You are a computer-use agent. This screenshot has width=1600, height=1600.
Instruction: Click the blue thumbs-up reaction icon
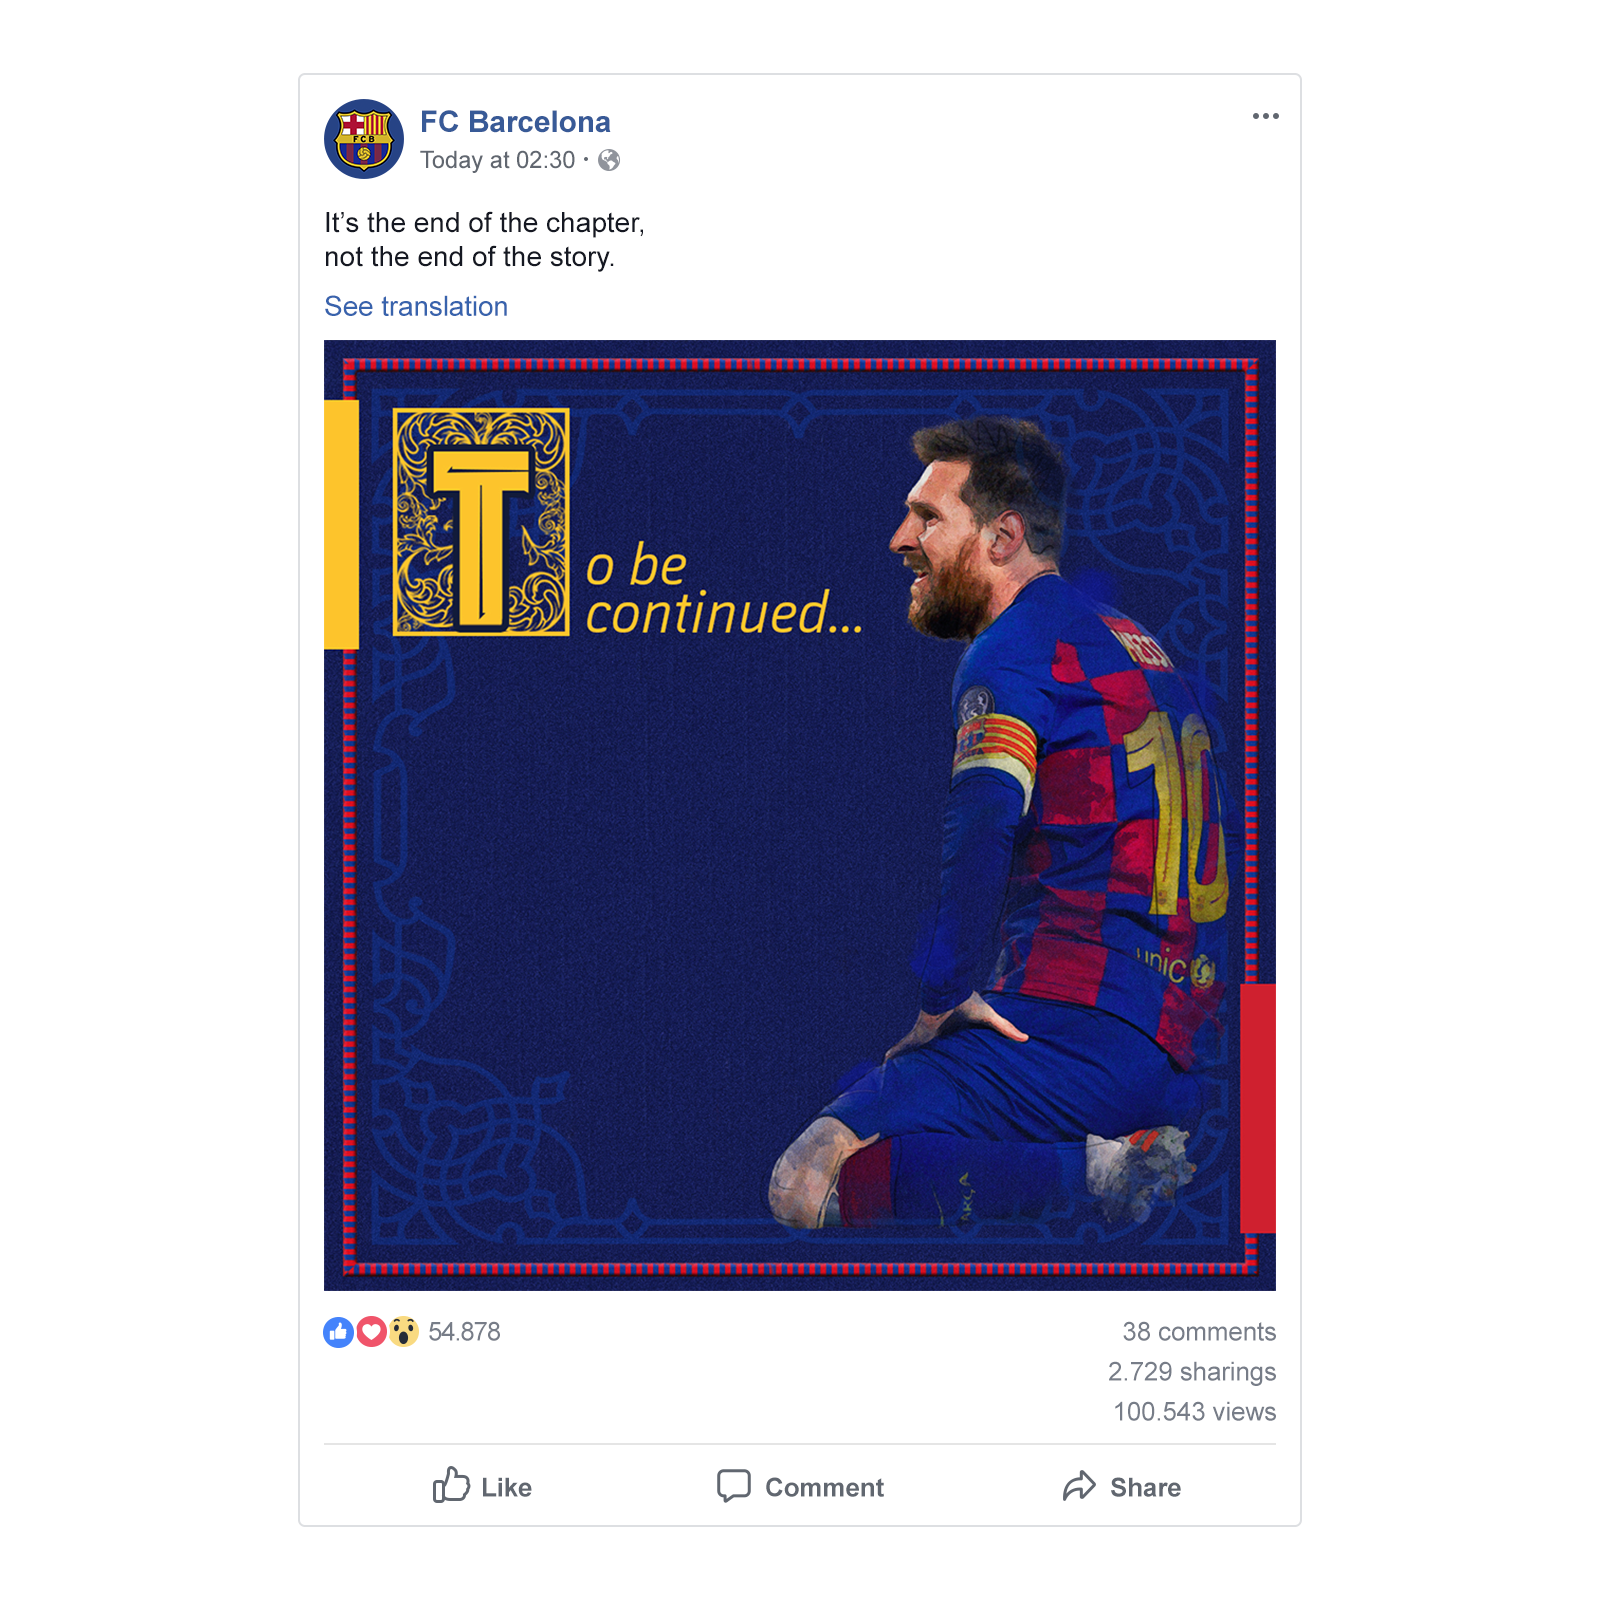point(339,1332)
